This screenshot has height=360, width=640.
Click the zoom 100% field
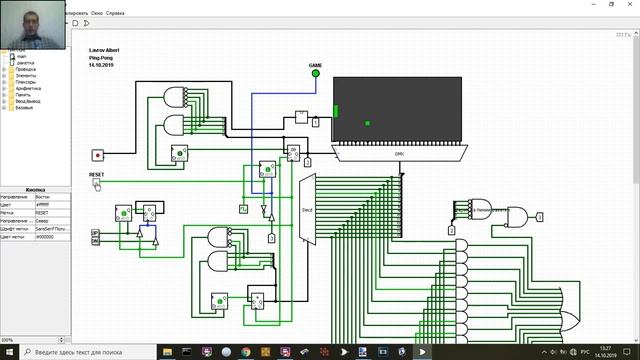(29, 340)
